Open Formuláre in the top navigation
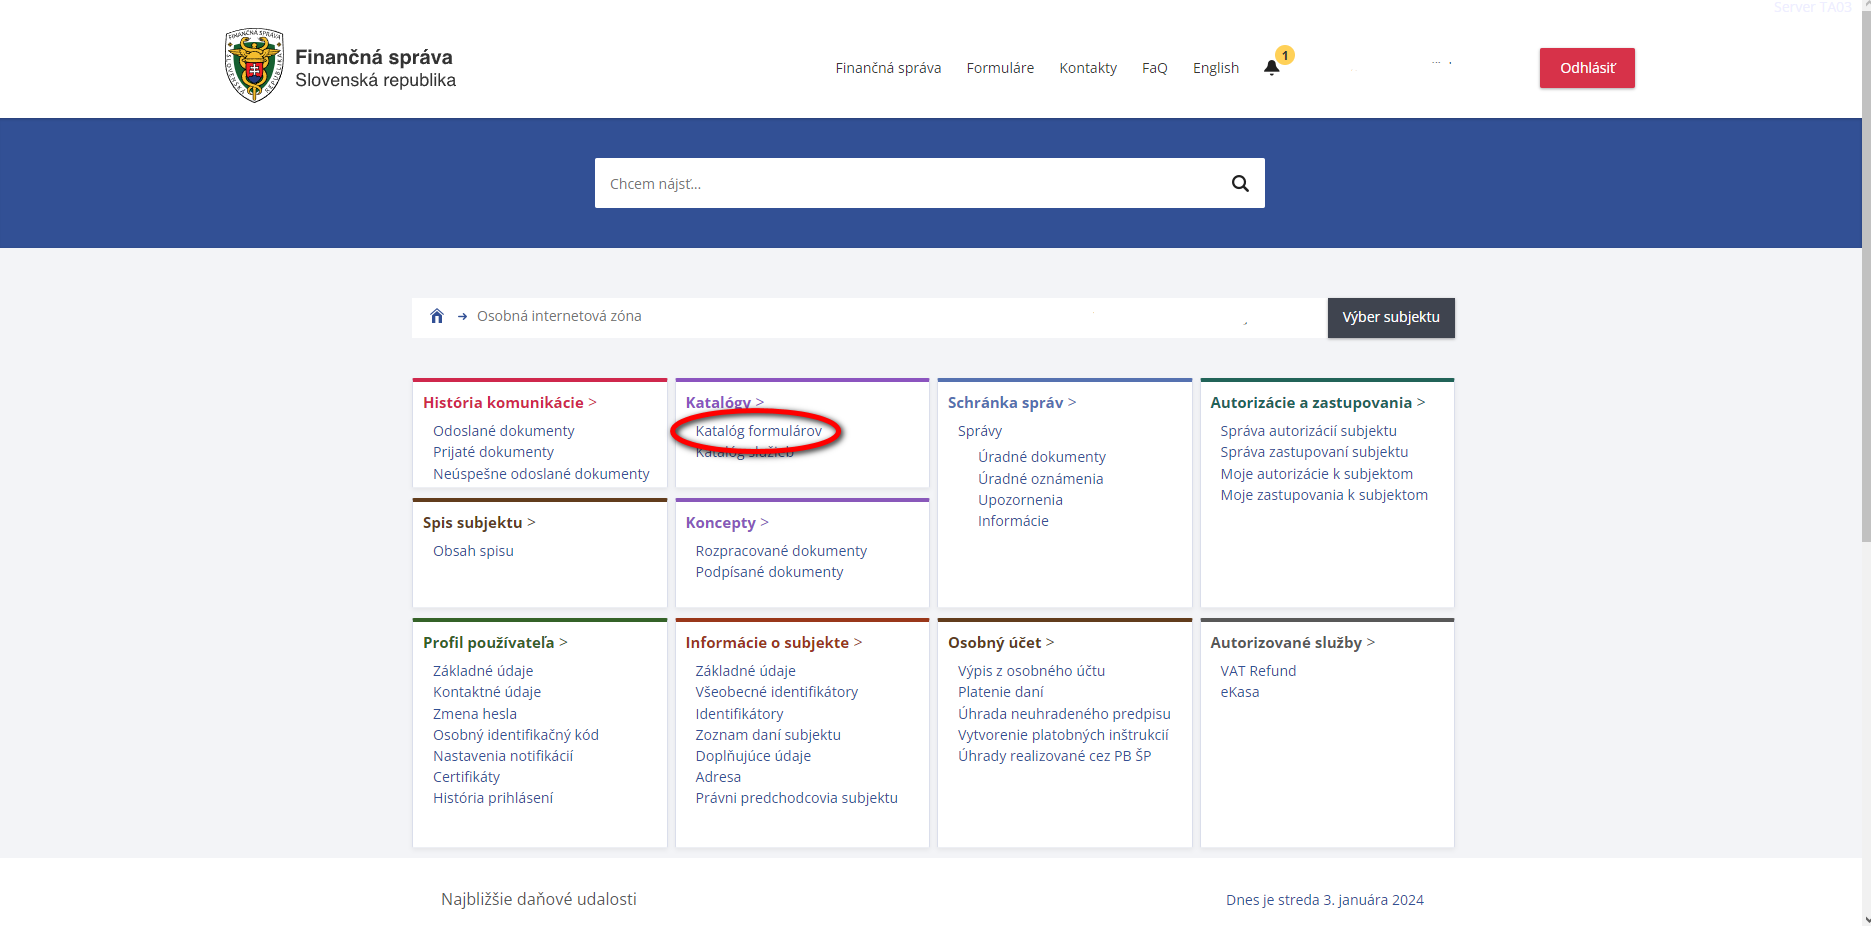The width and height of the screenshot is (1871, 926). click(x=1000, y=68)
